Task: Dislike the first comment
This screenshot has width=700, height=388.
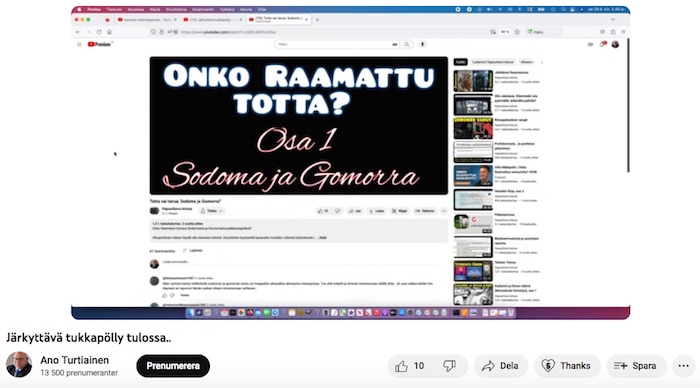Action: click(172, 295)
